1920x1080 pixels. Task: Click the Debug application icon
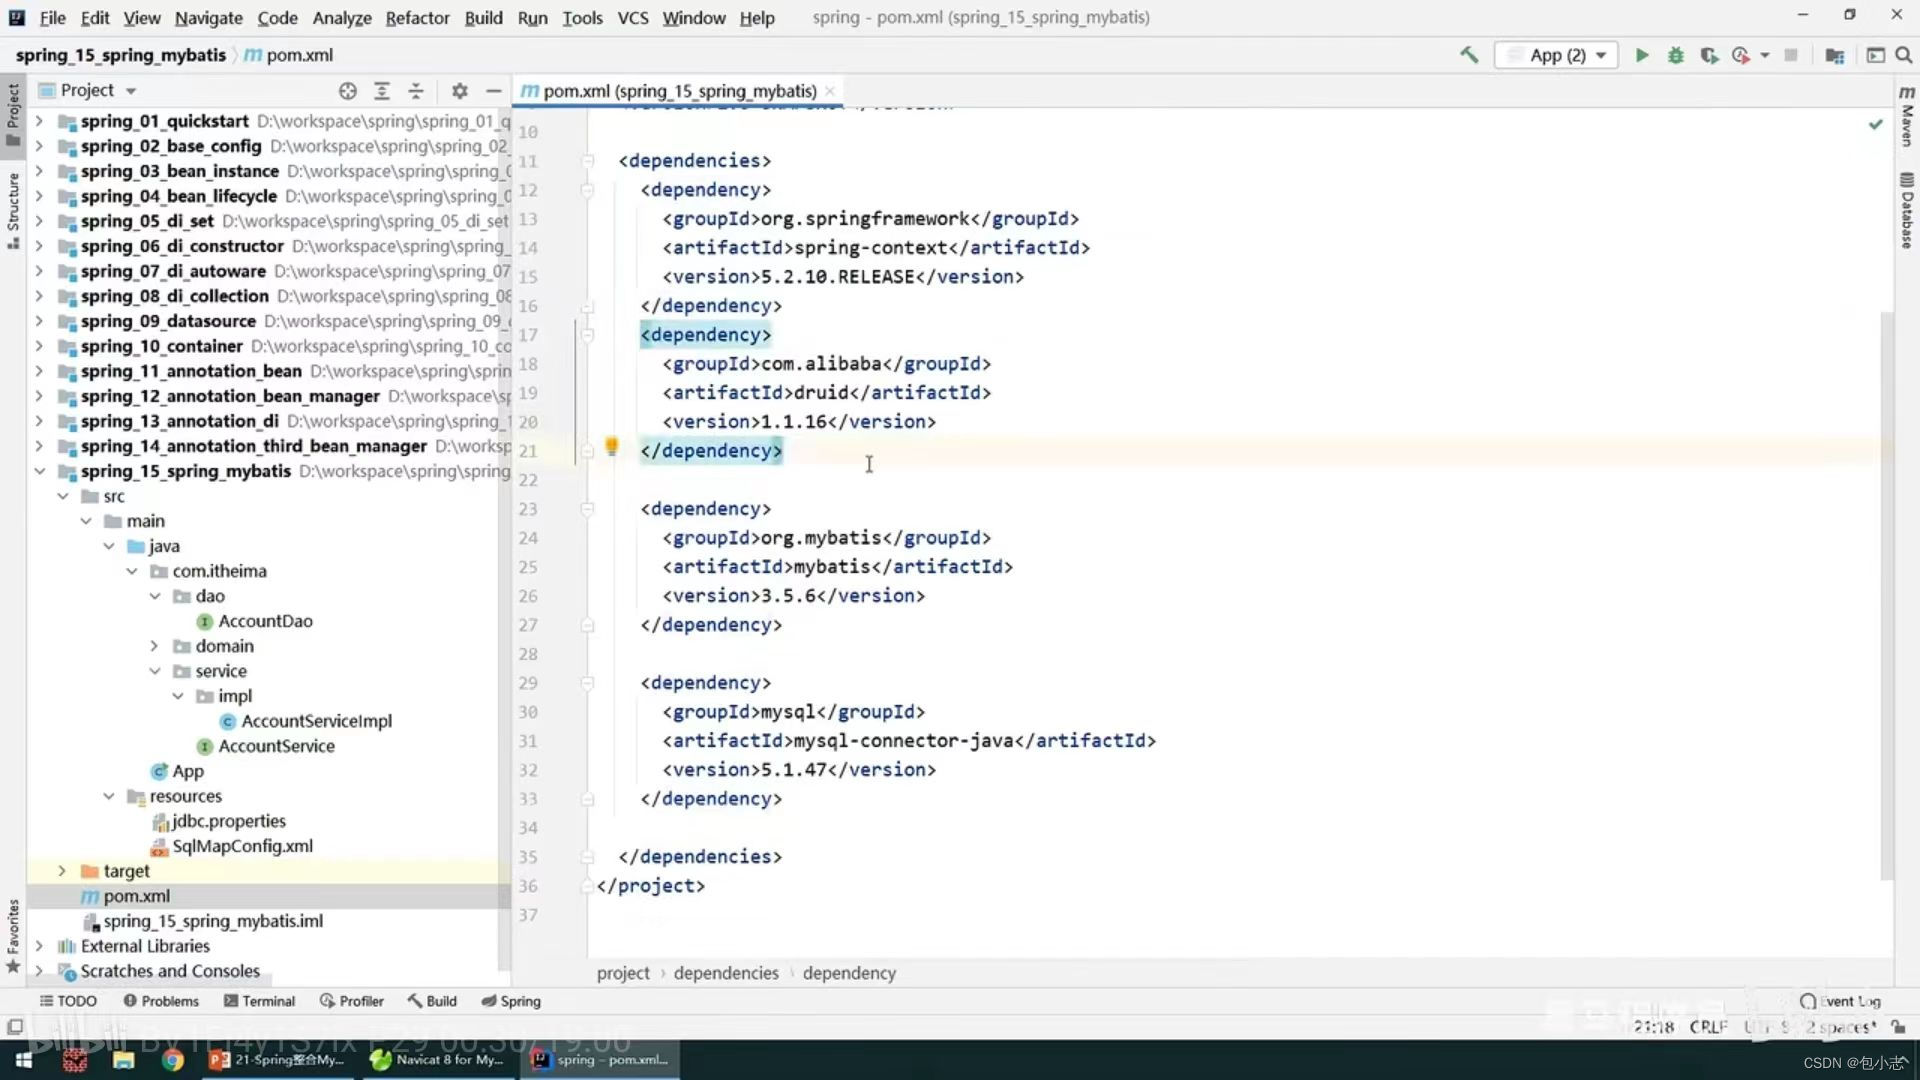click(x=1675, y=54)
